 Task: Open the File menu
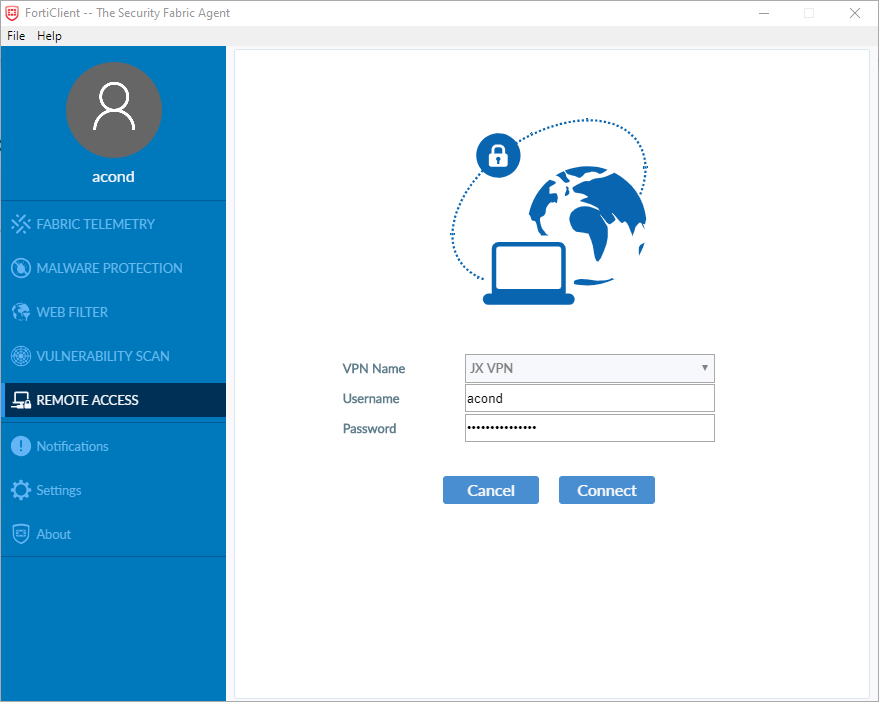[16, 36]
